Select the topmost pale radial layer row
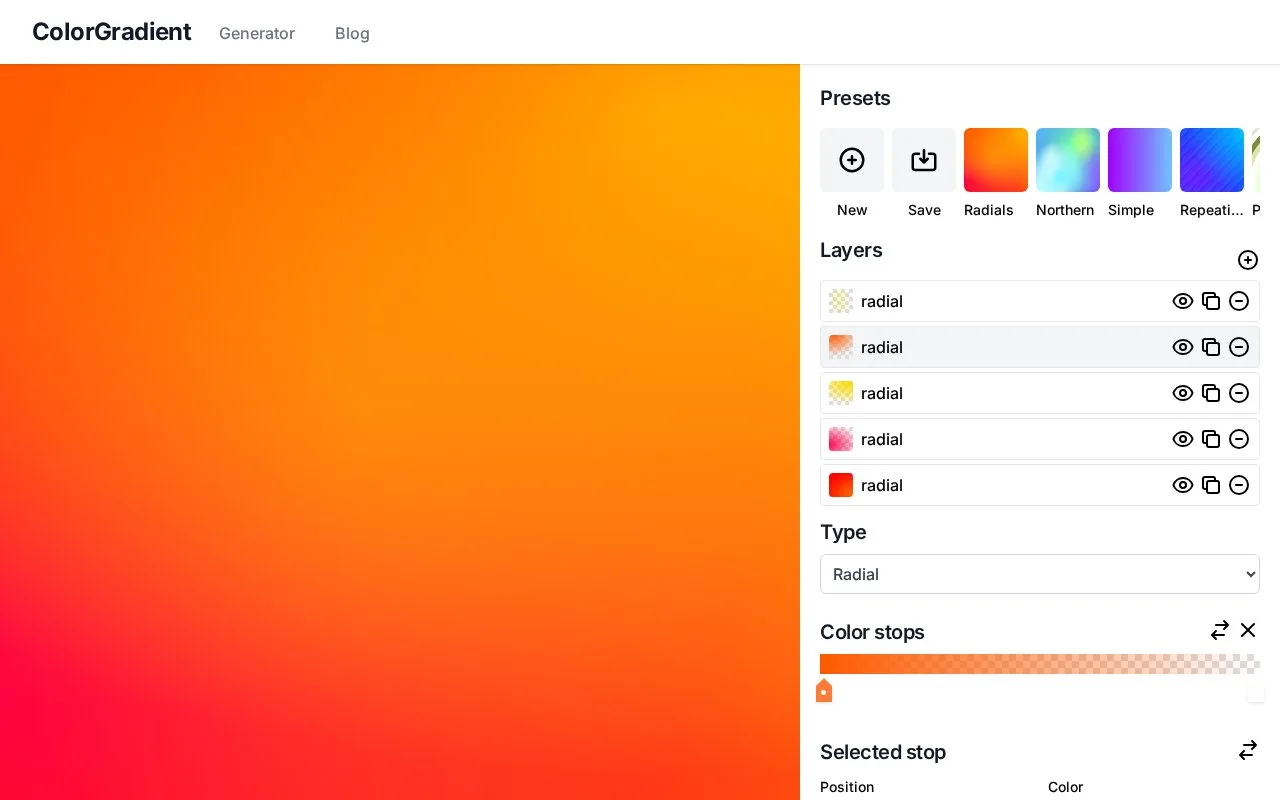Screen dimensions: 1280x800 (1040, 301)
